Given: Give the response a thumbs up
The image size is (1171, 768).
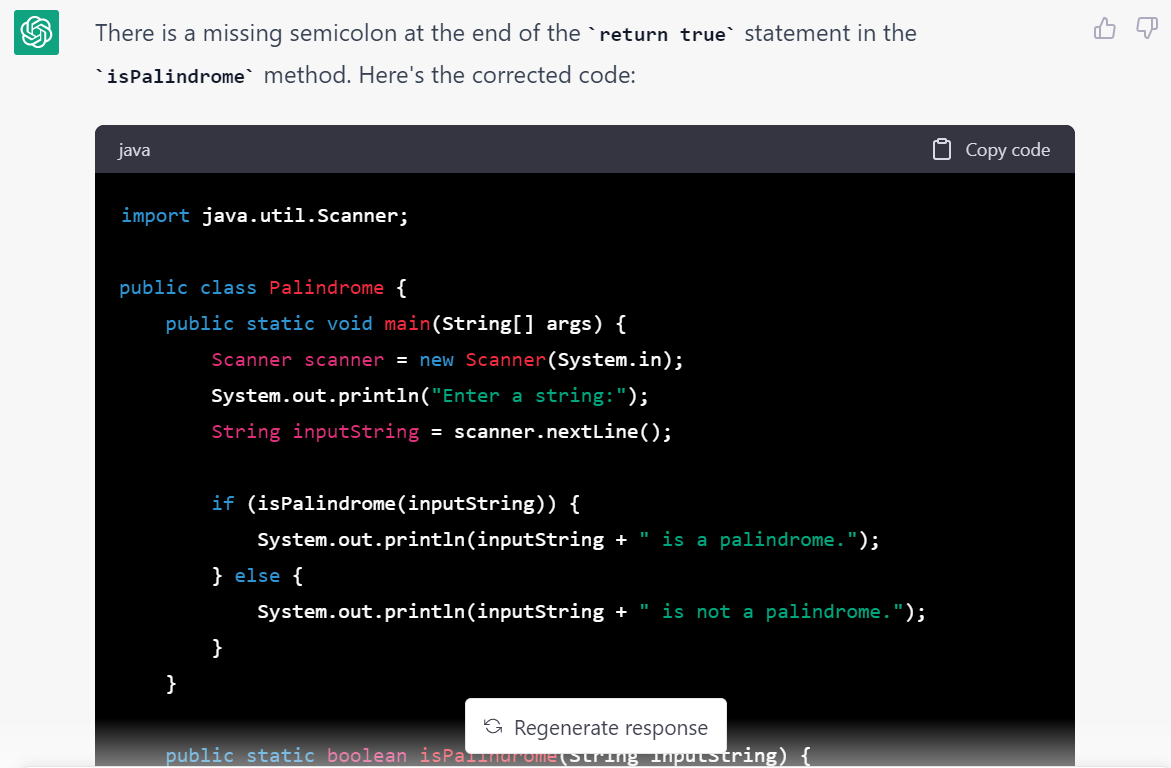Looking at the screenshot, I should point(1104,29).
